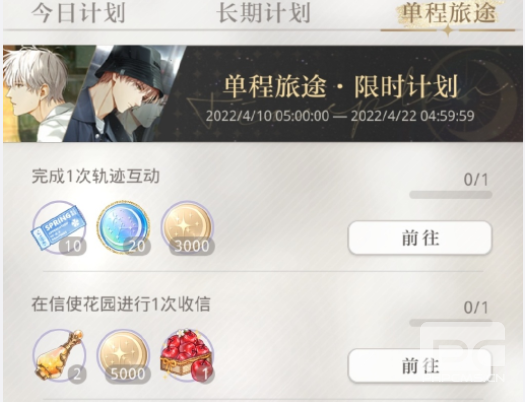The width and height of the screenshot is (525, 402).
Task: Click 前往 for the 信使花园收信 task
Action: click(x=420, y=365)
